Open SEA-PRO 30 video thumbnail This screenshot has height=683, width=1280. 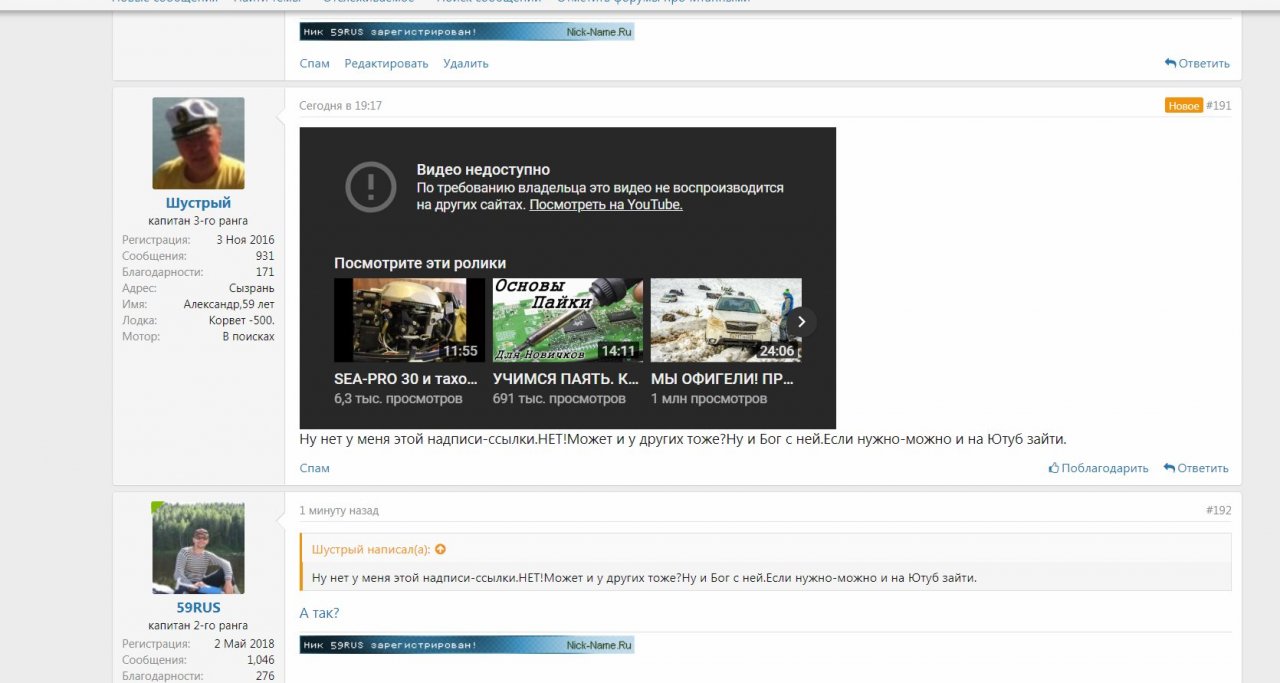[408, 320]
